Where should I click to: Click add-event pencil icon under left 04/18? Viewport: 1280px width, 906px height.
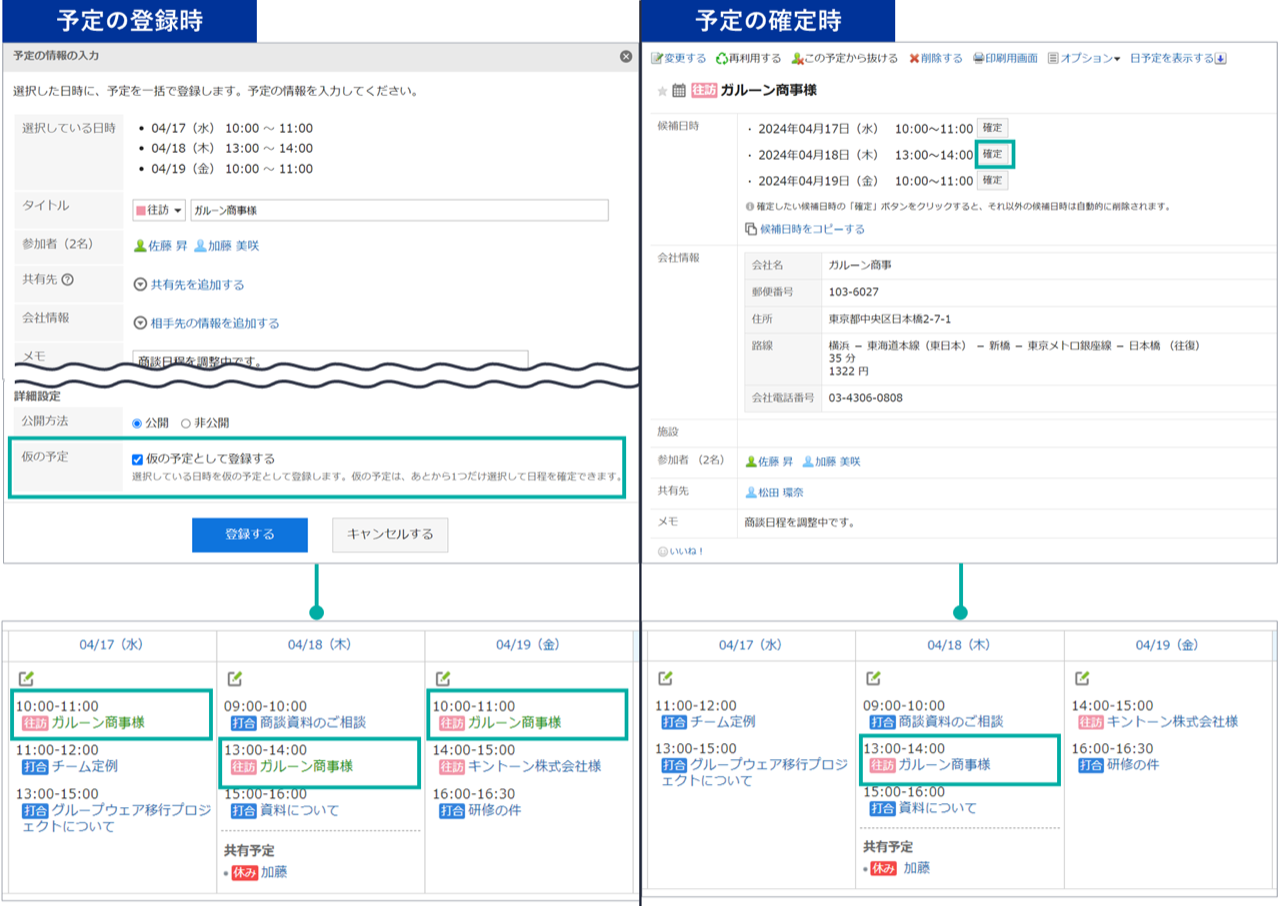234,679
